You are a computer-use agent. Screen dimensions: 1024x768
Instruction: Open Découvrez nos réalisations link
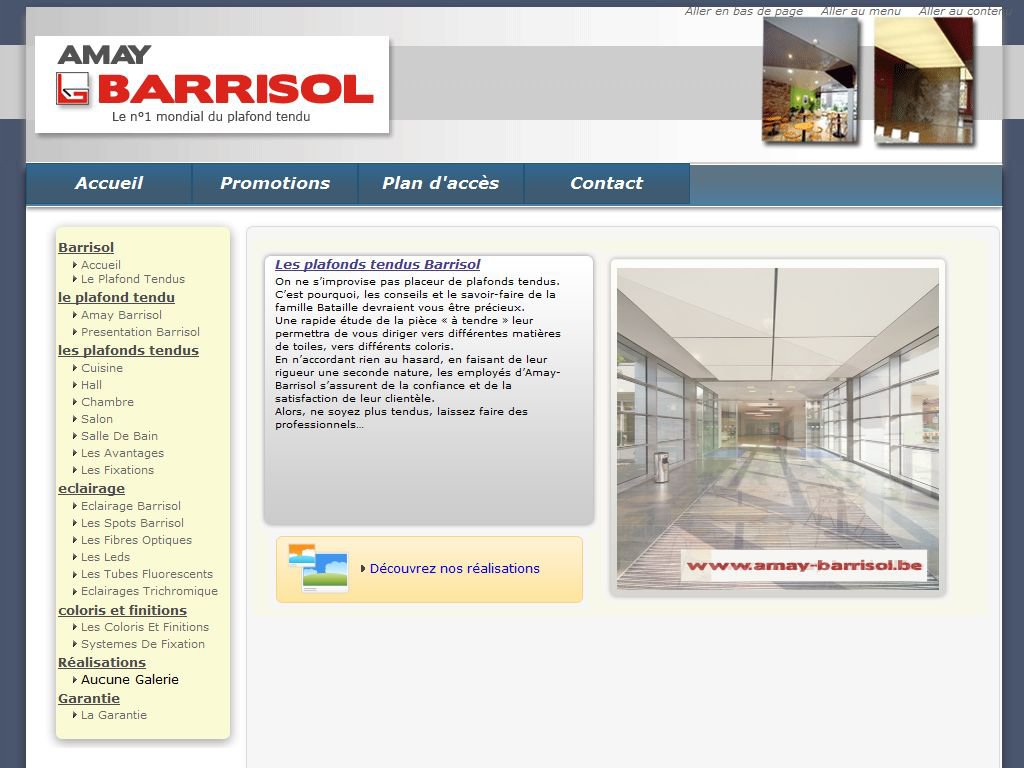pos(455,569)
